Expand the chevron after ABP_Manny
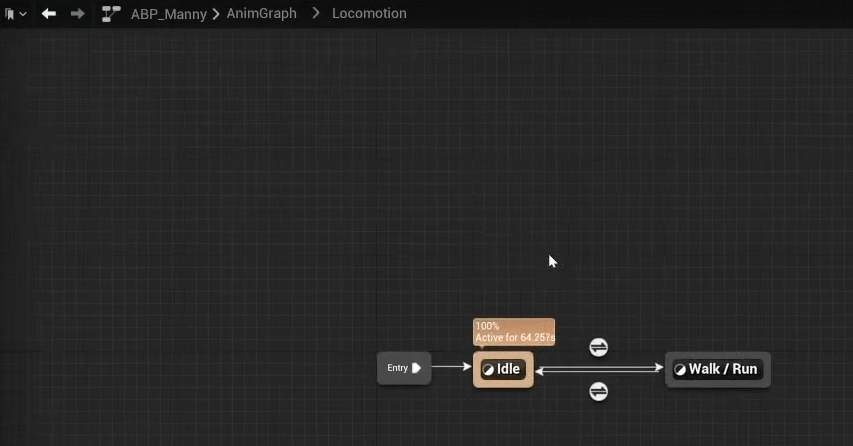 coord(216,14)
